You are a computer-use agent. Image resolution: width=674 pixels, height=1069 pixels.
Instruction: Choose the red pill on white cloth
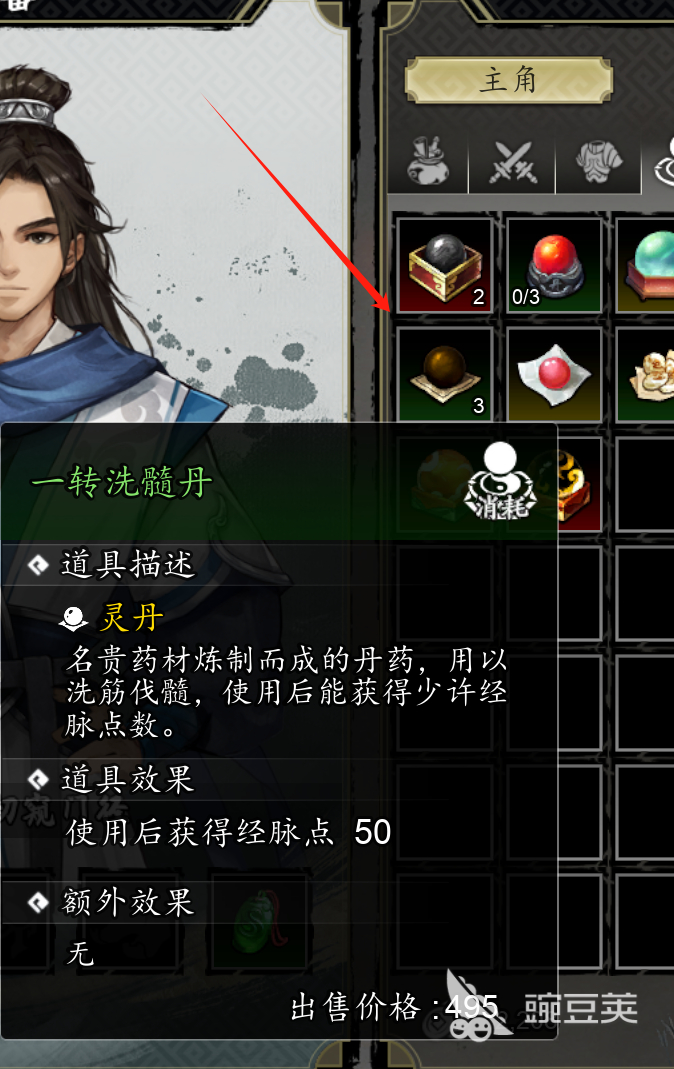click(x=553, y=375)
